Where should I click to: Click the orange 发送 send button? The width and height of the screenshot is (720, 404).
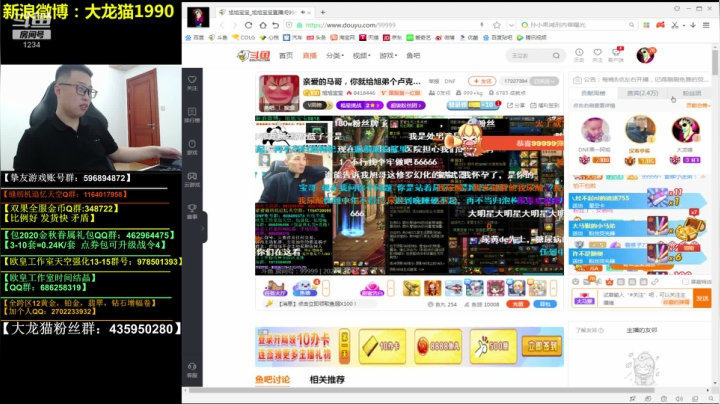tap(702, 298)
